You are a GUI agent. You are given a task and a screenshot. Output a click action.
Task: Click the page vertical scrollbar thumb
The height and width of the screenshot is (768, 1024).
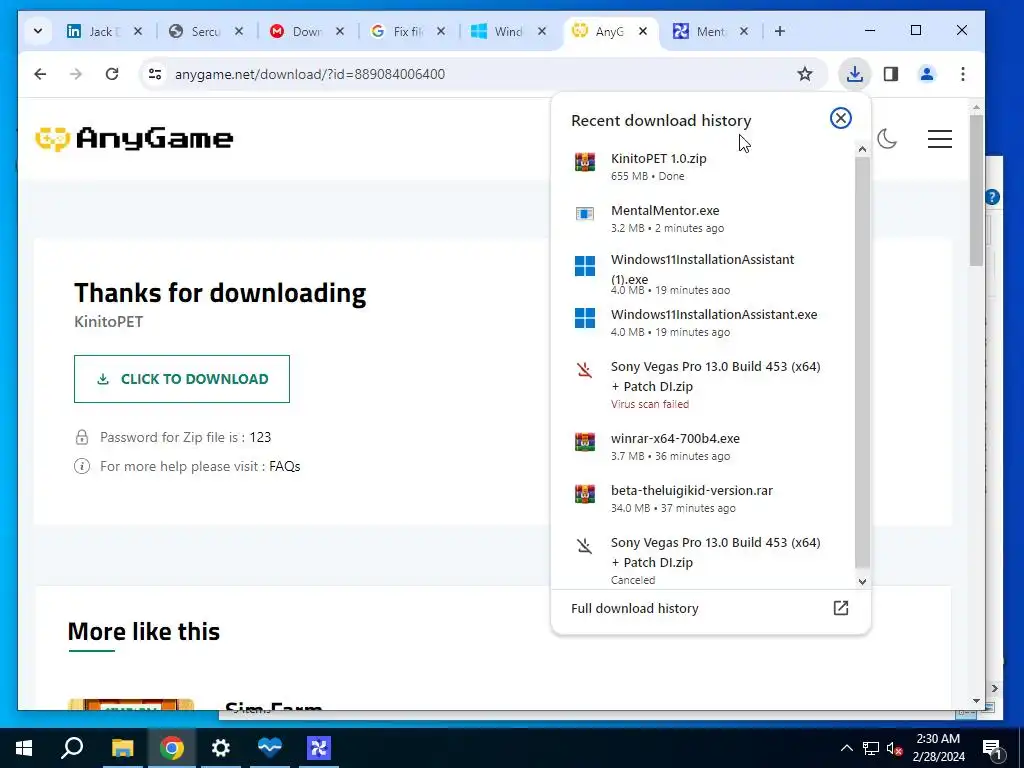976,190
